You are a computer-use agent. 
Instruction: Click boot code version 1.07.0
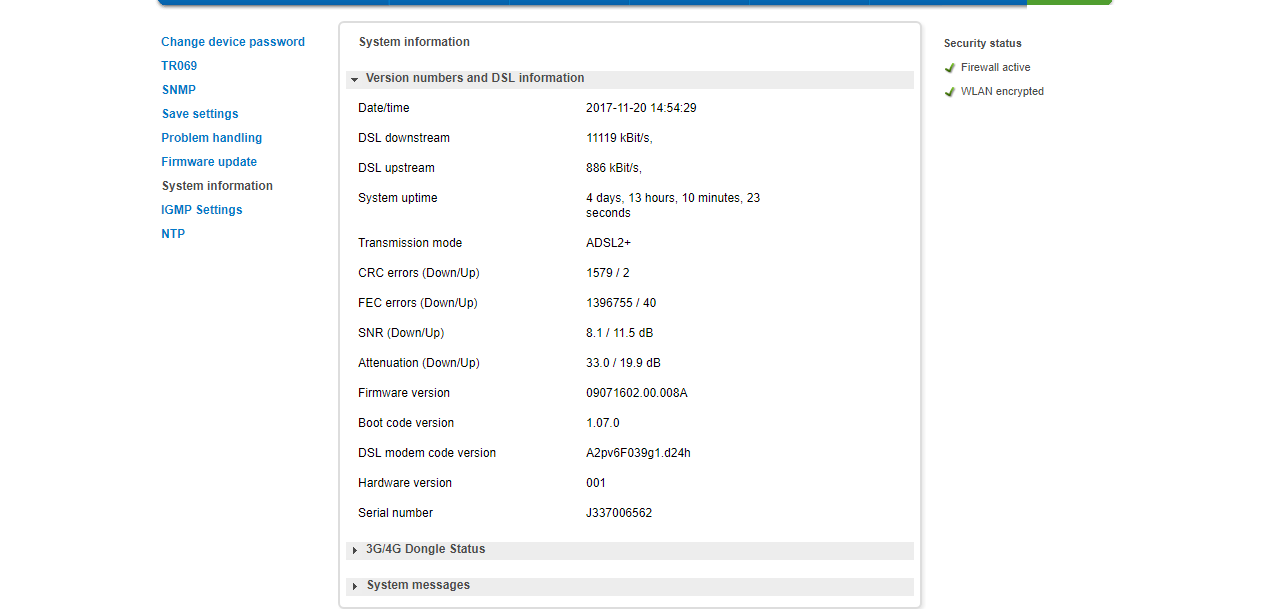tap(603, 423)
